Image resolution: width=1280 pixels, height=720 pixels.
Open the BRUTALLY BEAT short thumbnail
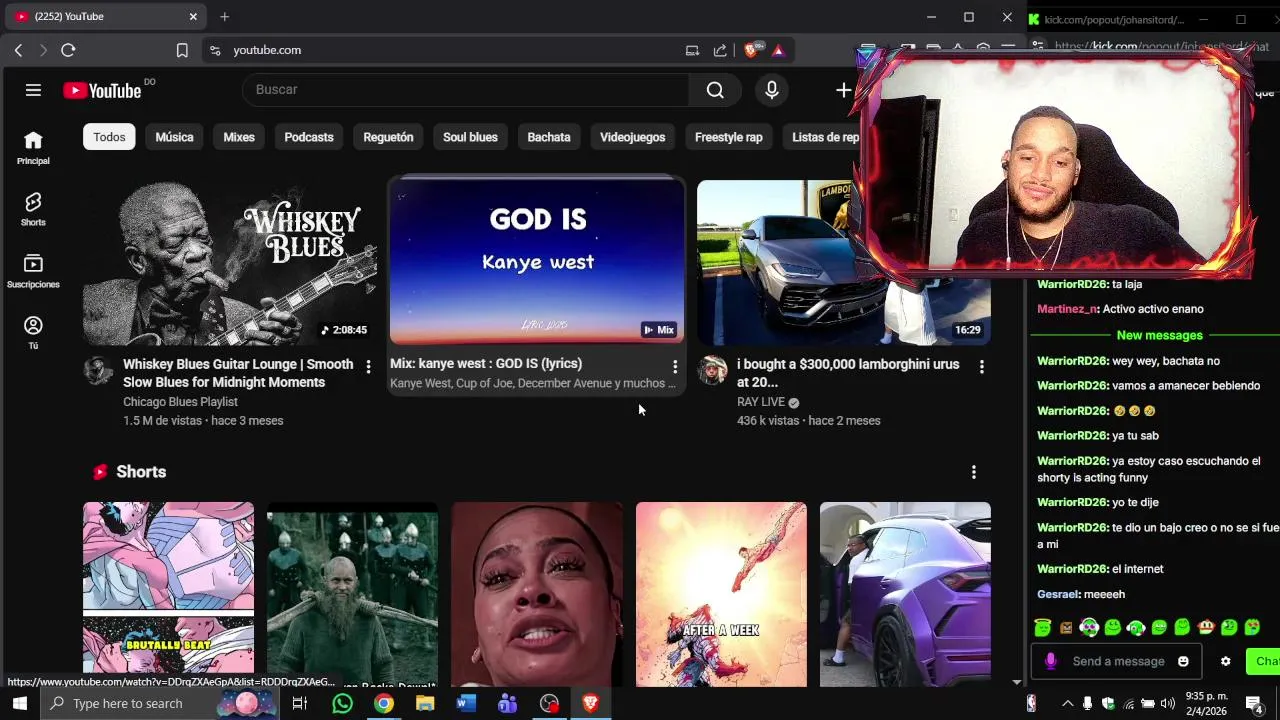point(168,594)
